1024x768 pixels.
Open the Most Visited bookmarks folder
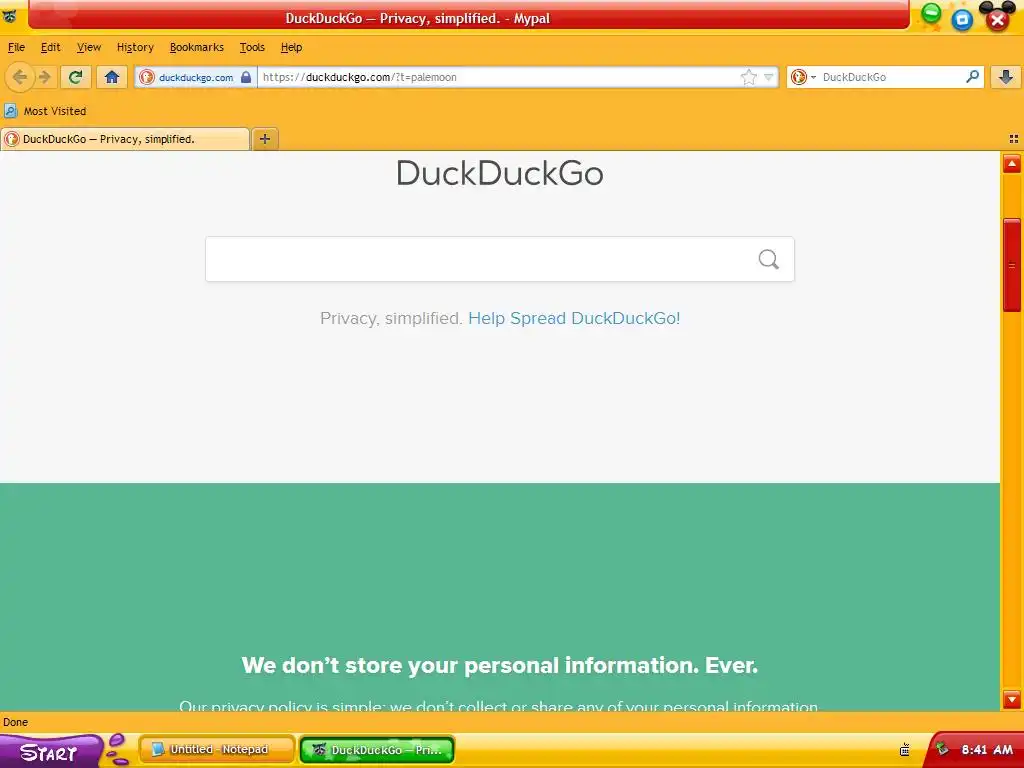[x=45, y=111]
